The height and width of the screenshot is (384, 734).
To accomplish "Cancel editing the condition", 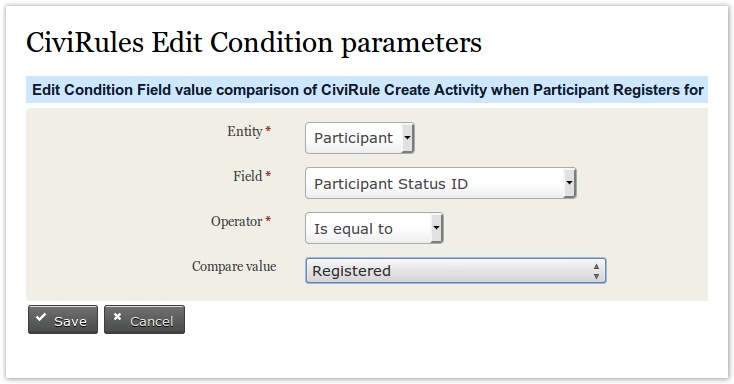I will click(x=144, y=320).
